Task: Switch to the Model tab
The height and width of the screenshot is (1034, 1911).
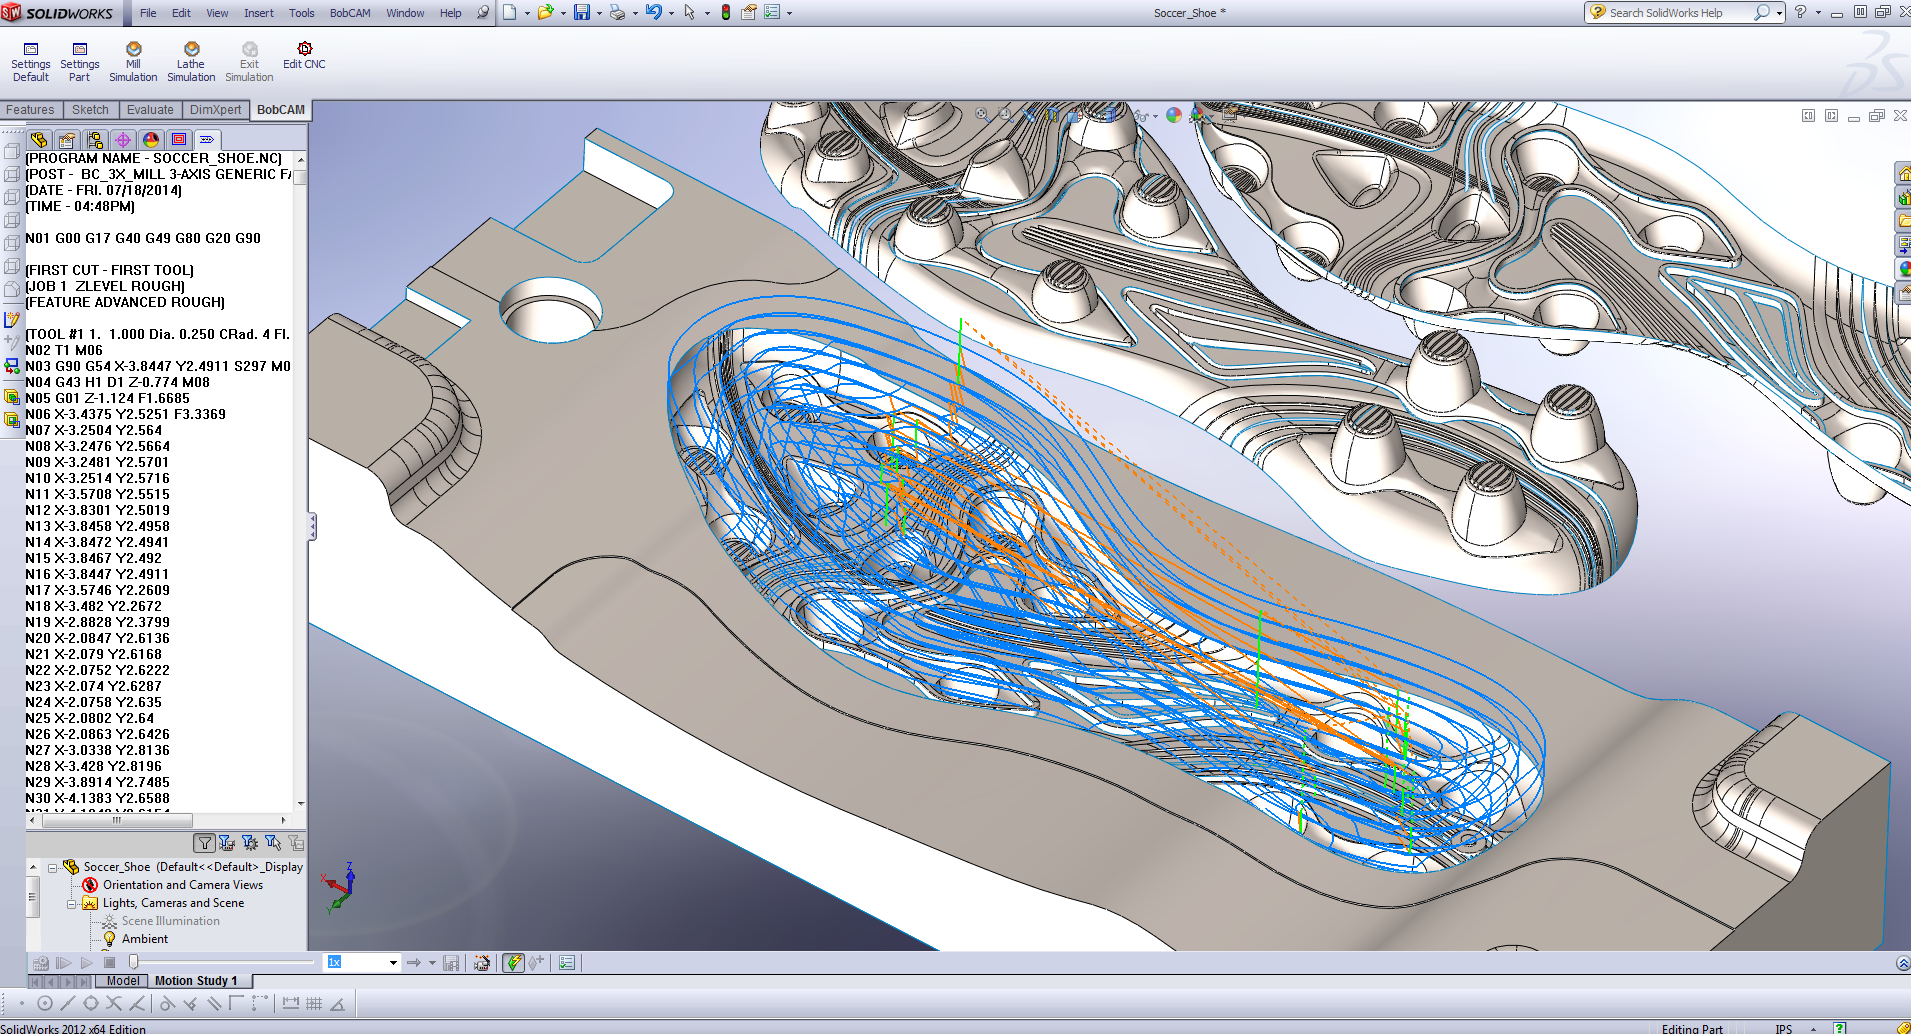Action: click(x=123, y=981)
